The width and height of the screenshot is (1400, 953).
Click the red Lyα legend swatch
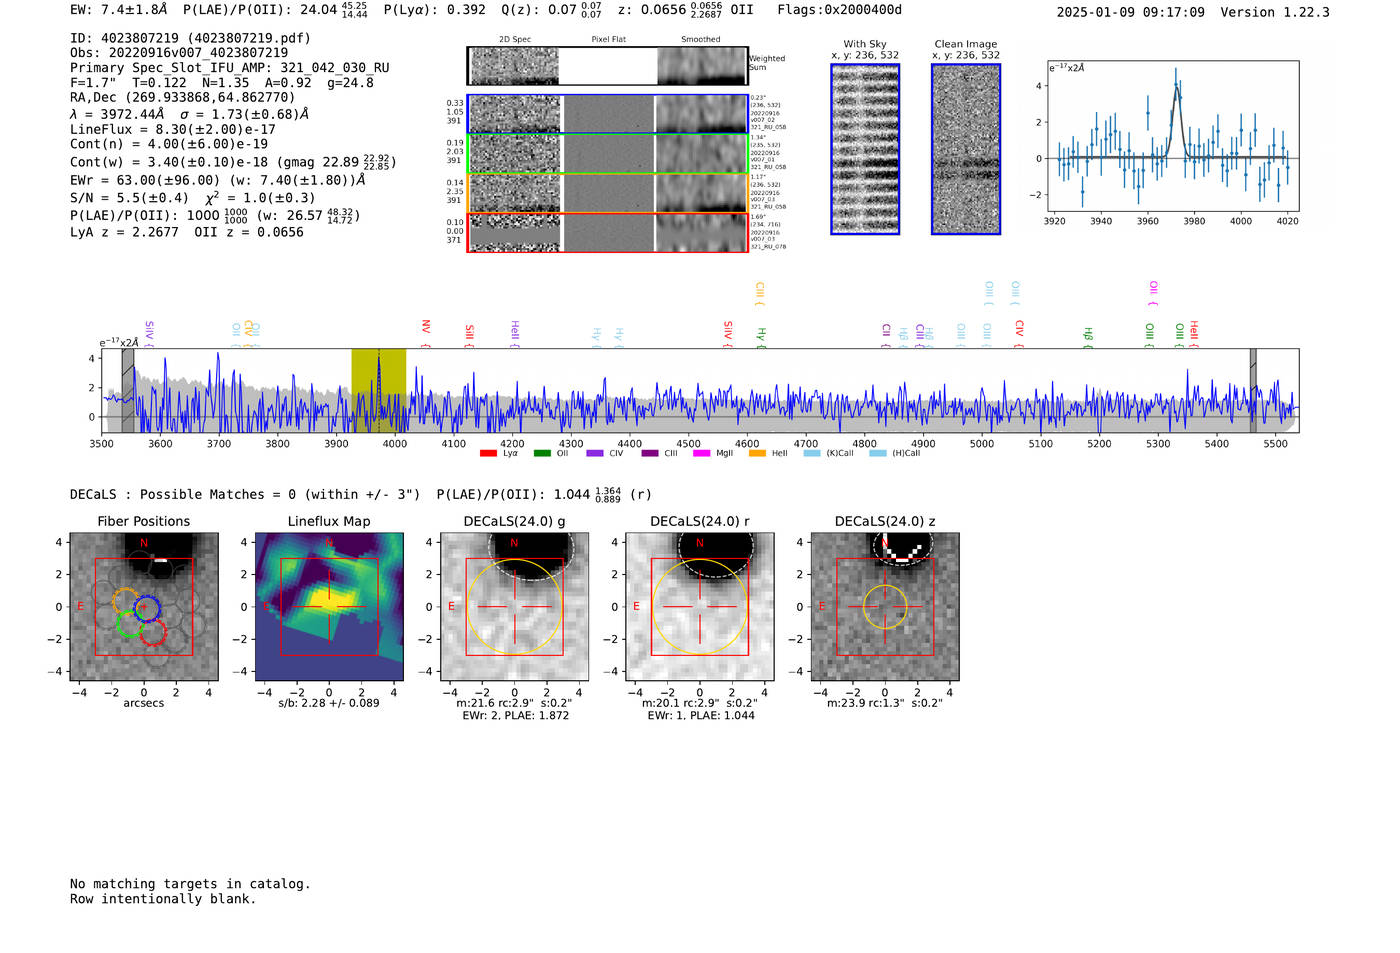(x=488, y=454)
